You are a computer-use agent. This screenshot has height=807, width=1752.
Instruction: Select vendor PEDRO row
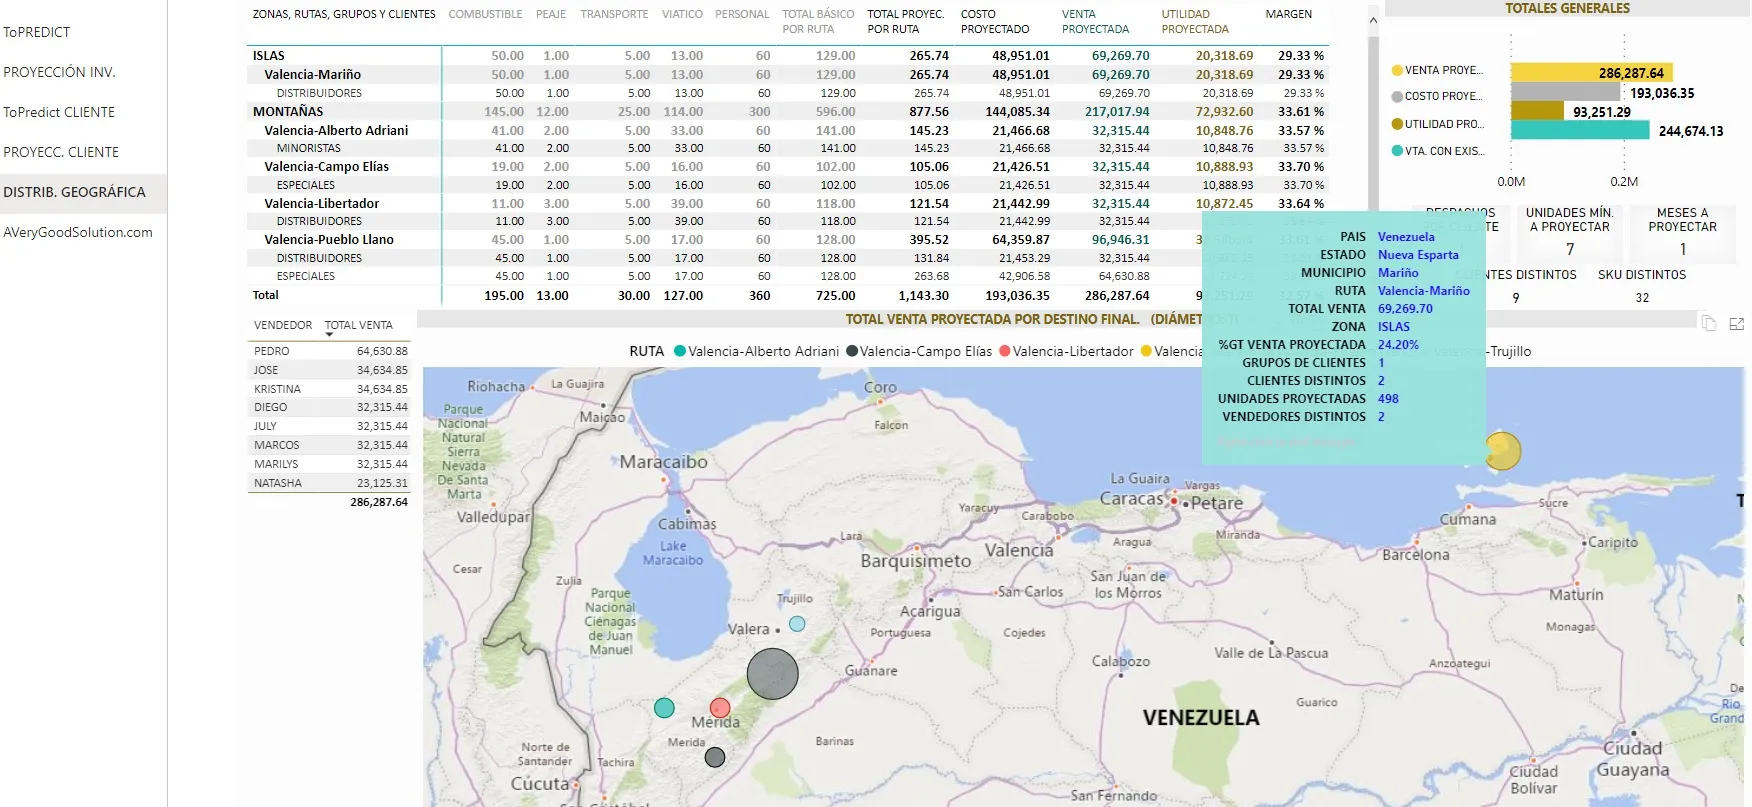pyautogui.click(x=330, y=351)
